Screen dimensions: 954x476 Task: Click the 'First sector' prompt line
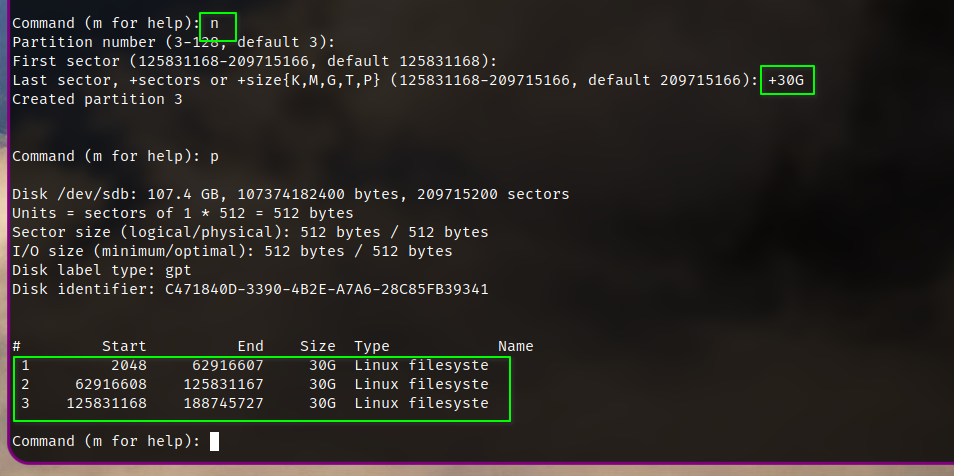(254, 61)
